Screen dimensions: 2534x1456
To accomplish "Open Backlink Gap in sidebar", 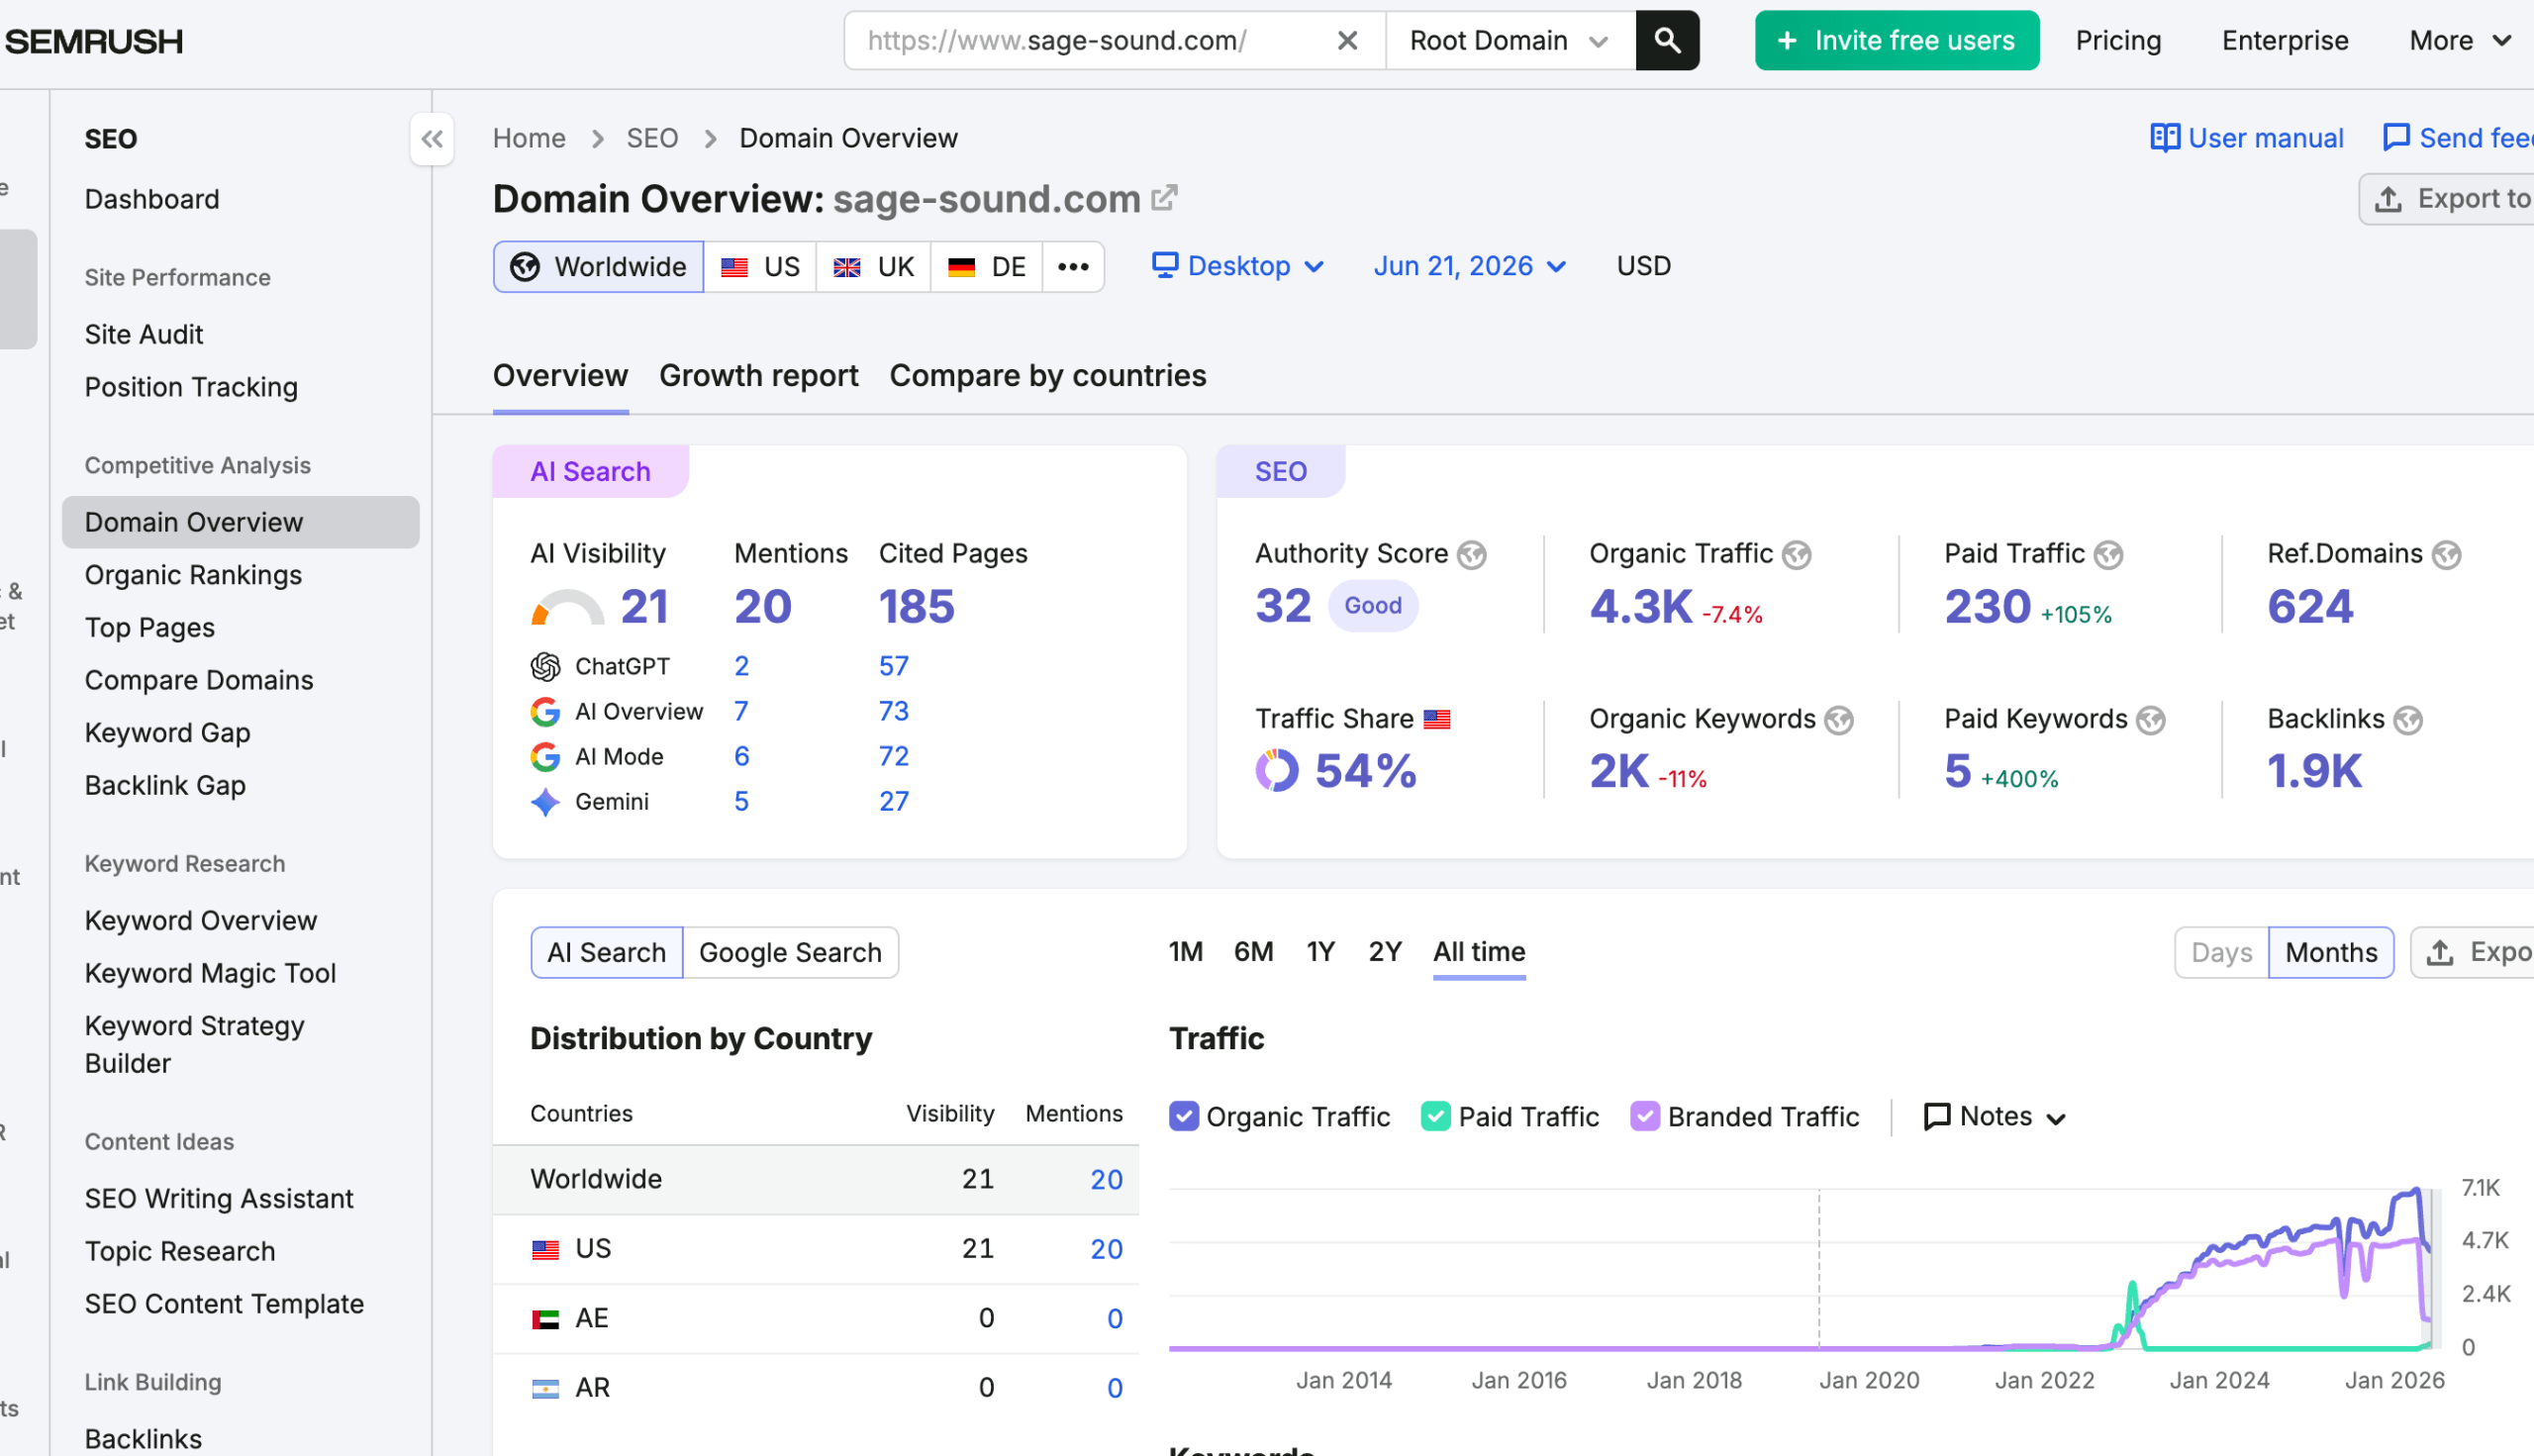I will click(165, 786).
